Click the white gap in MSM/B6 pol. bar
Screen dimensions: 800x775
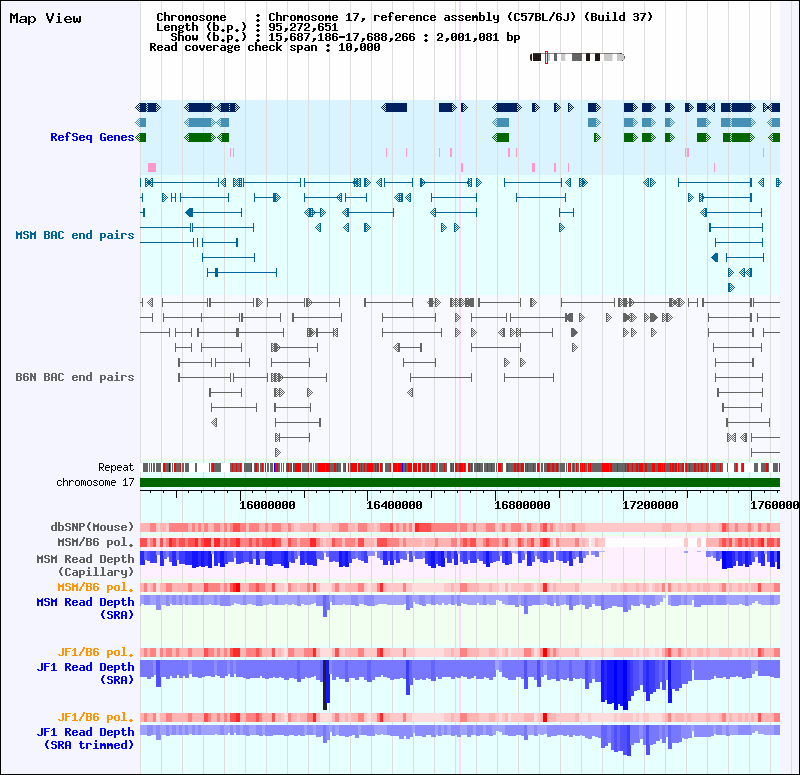coord(644,542)
